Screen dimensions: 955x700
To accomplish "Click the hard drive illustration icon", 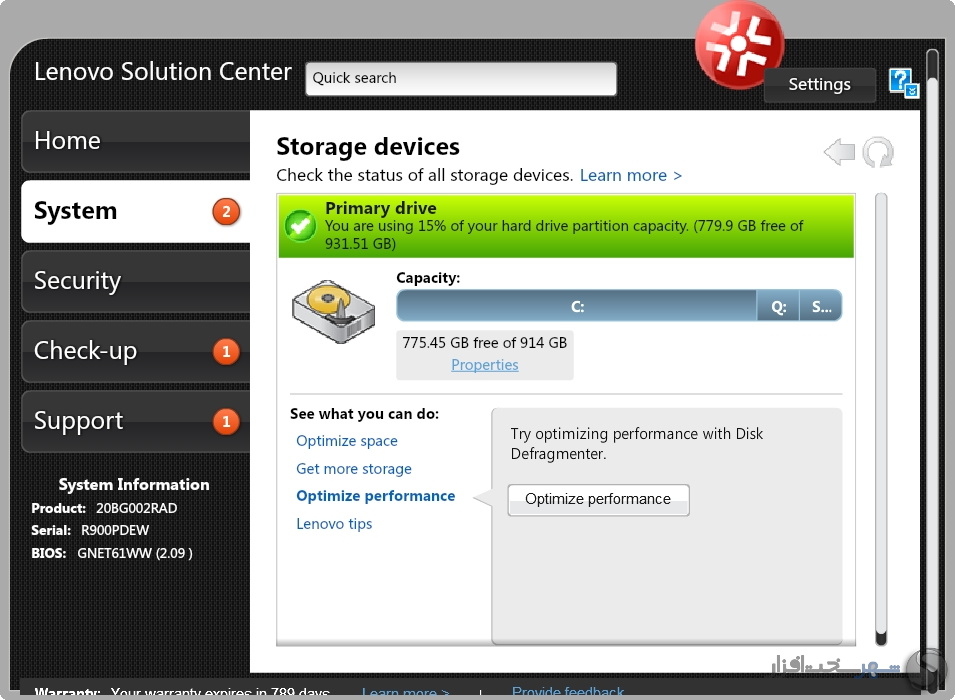I will point(333,311).
